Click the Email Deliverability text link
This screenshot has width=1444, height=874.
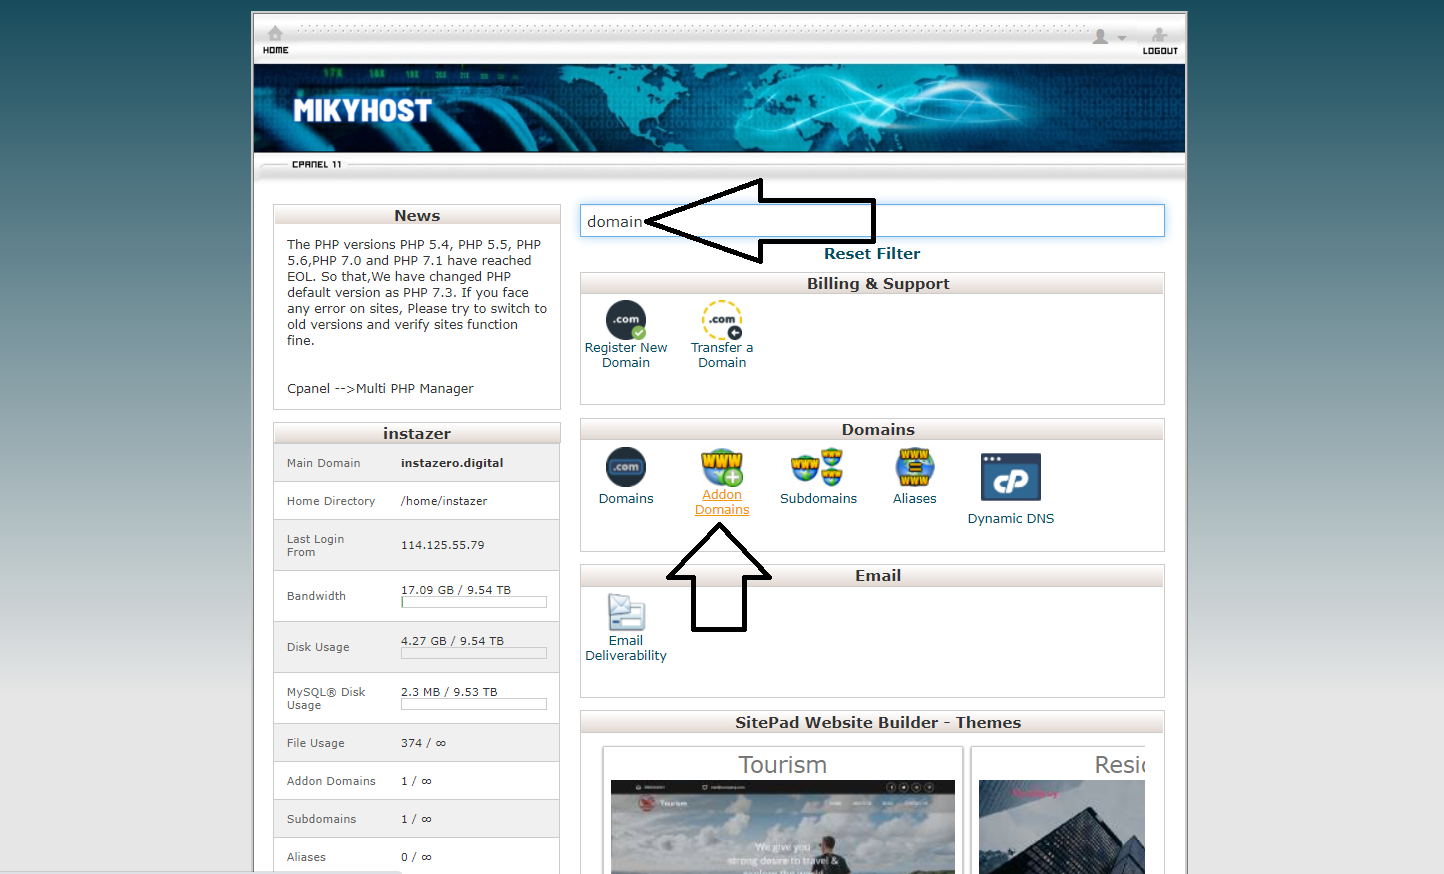point(626,648)
